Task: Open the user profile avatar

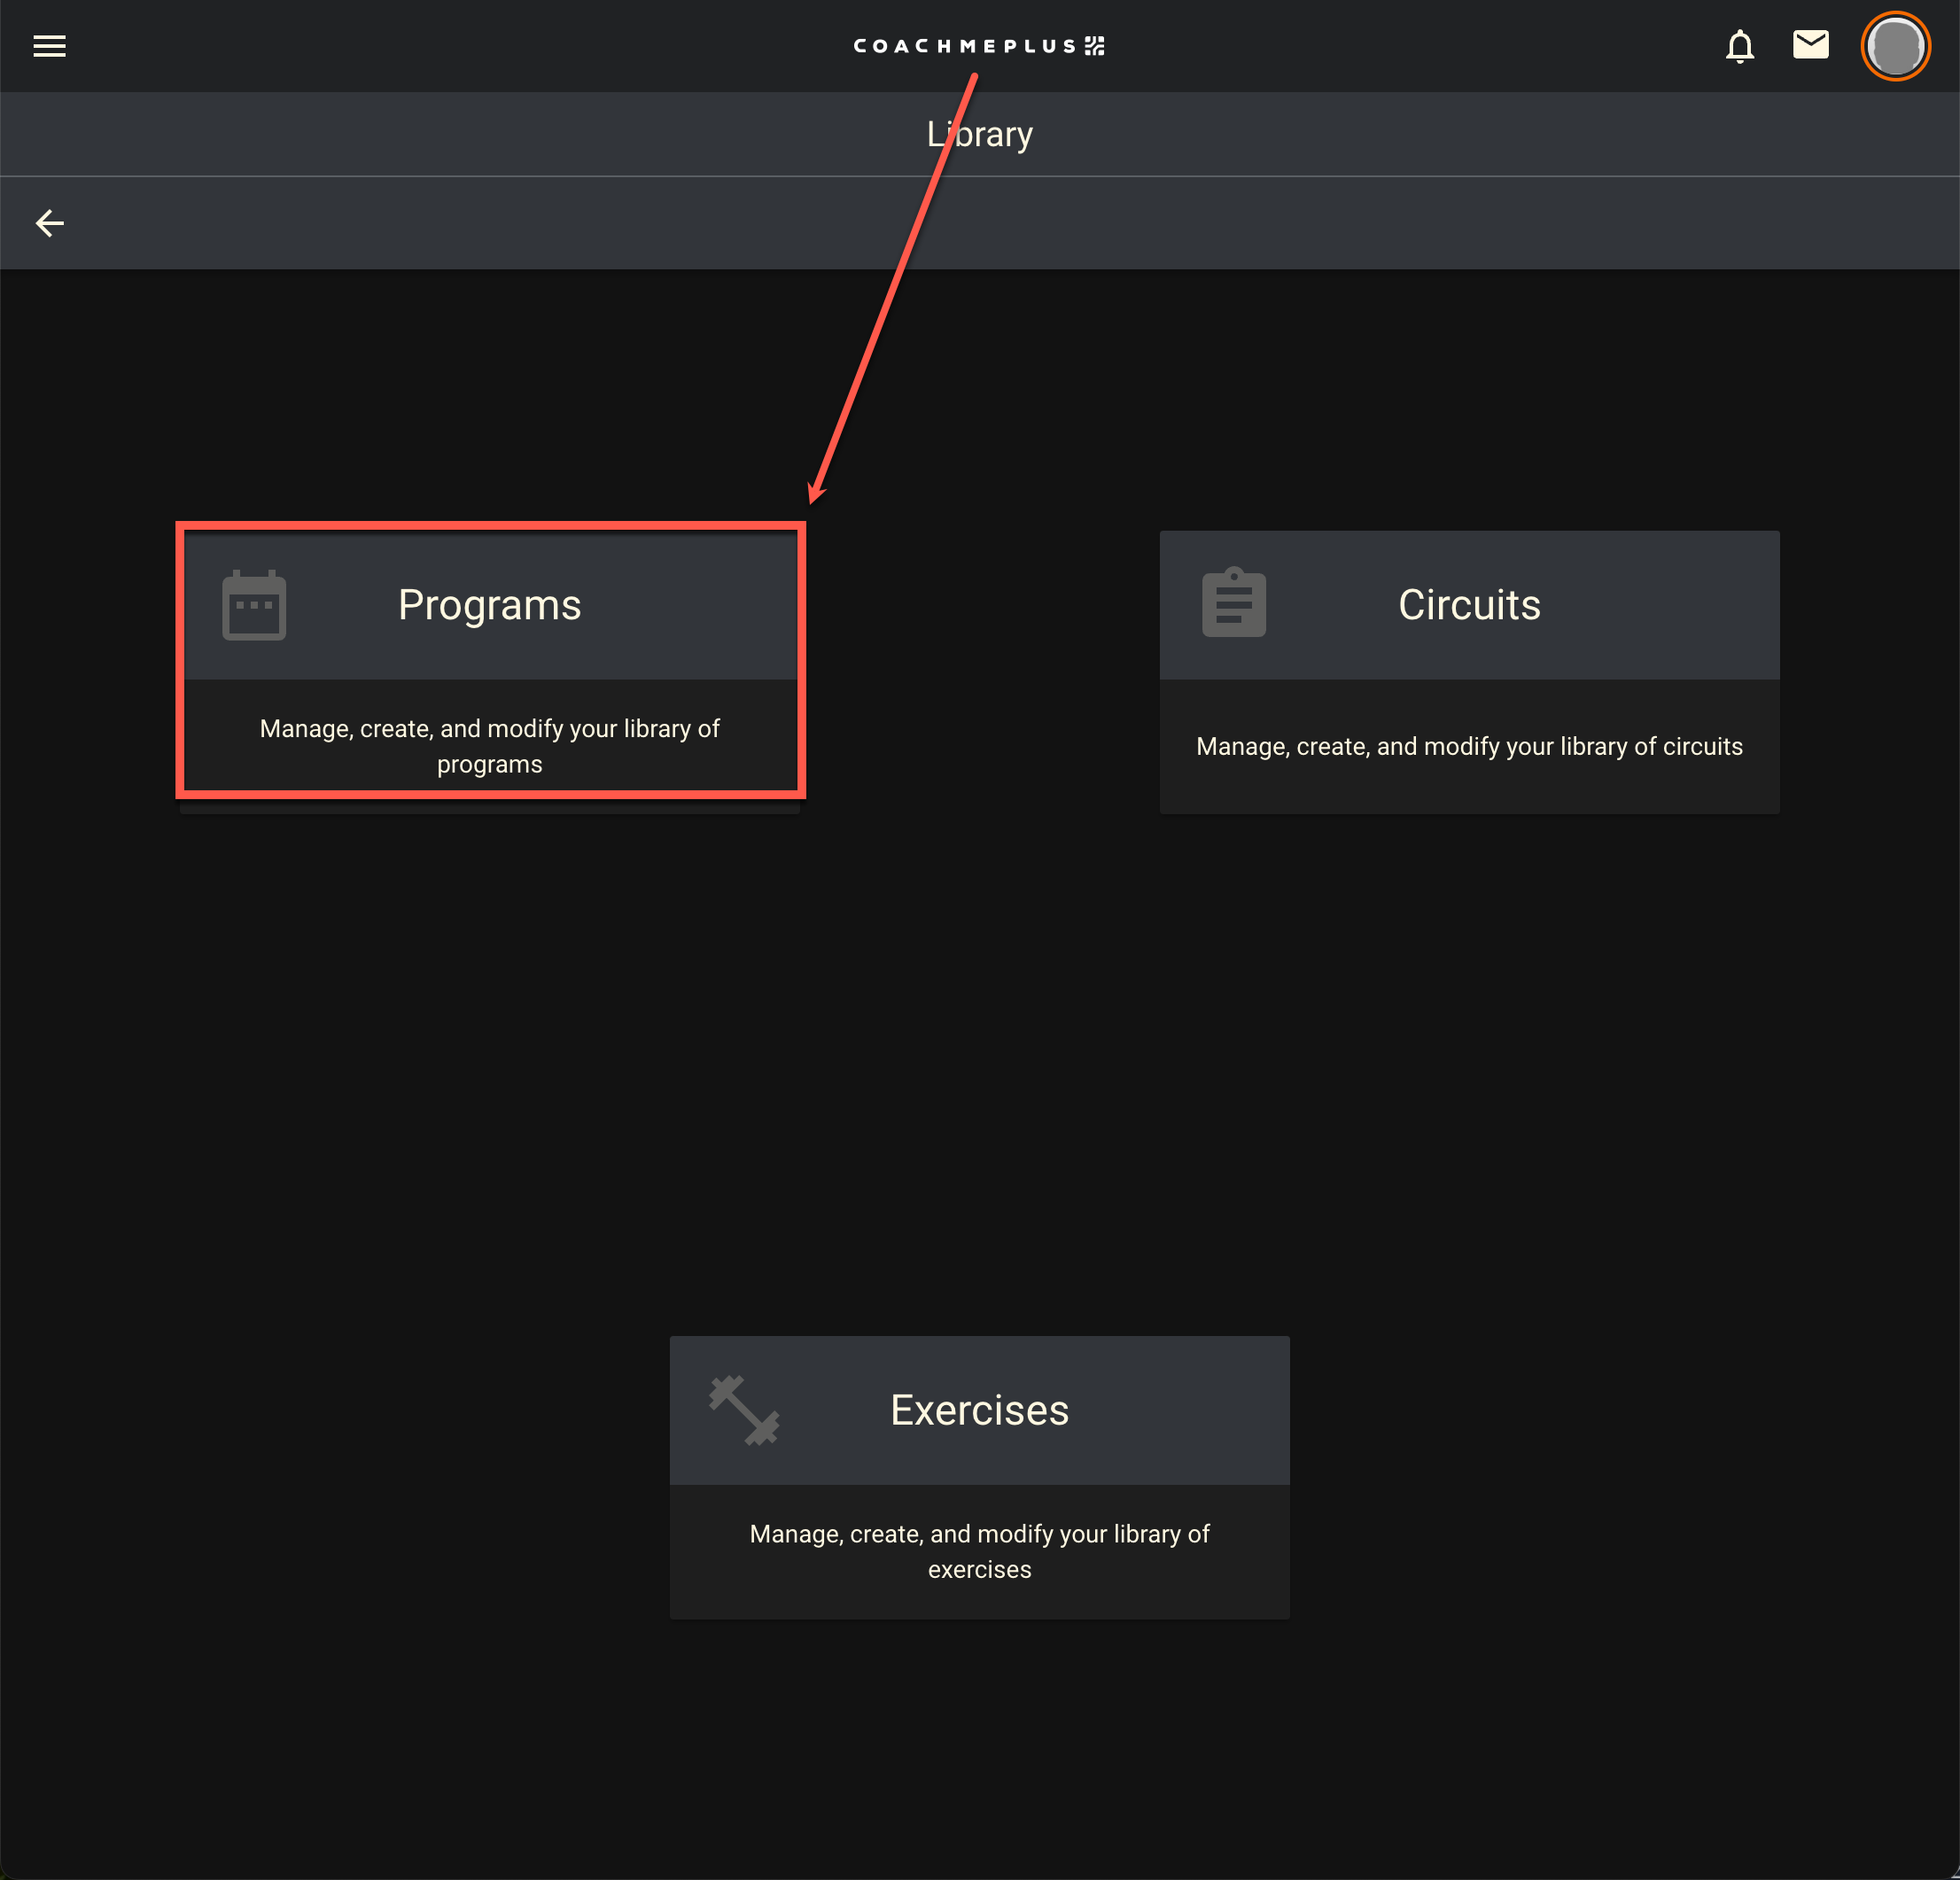Action: pos(1894,46)
